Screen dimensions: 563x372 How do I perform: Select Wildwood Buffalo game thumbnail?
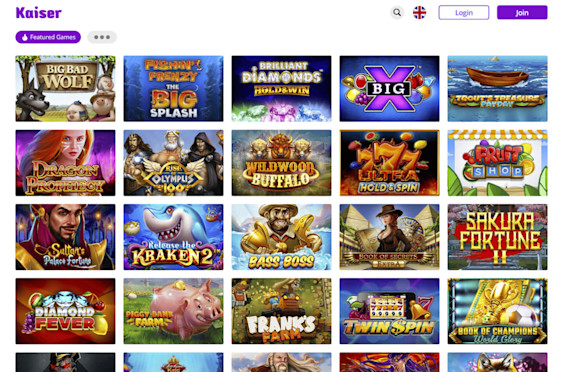coord(282,163)
